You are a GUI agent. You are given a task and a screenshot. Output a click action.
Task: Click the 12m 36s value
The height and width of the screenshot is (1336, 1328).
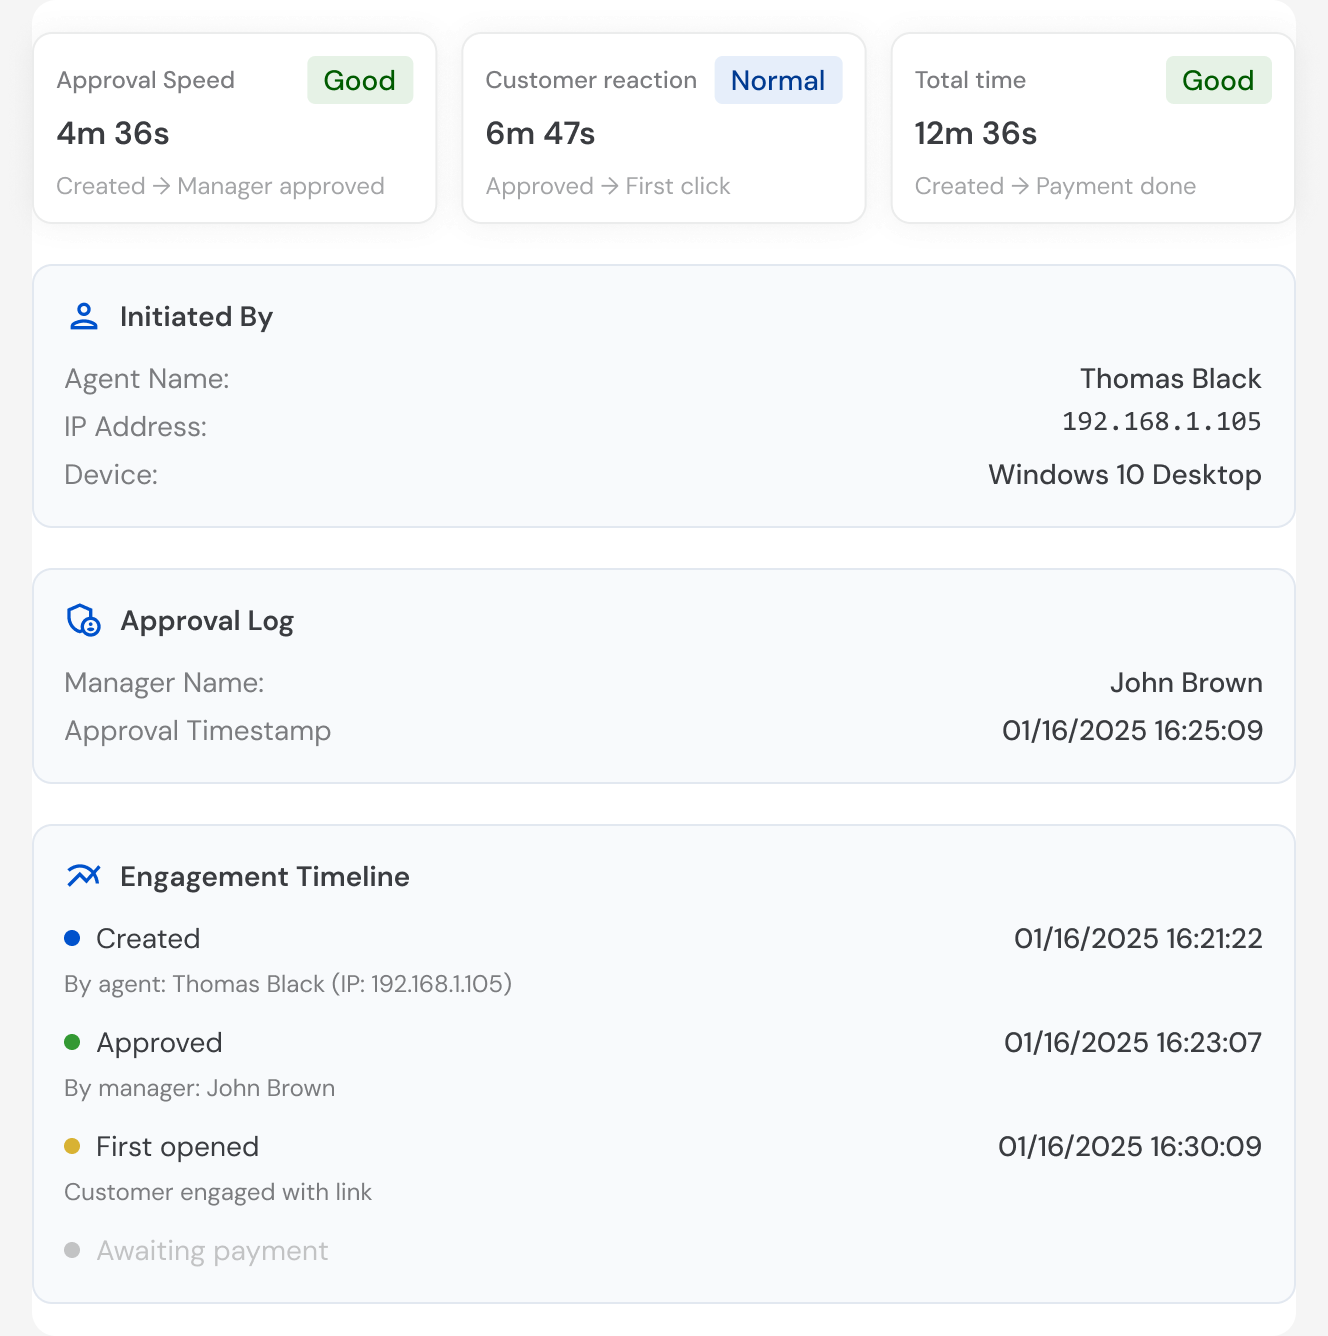(975, 133)
